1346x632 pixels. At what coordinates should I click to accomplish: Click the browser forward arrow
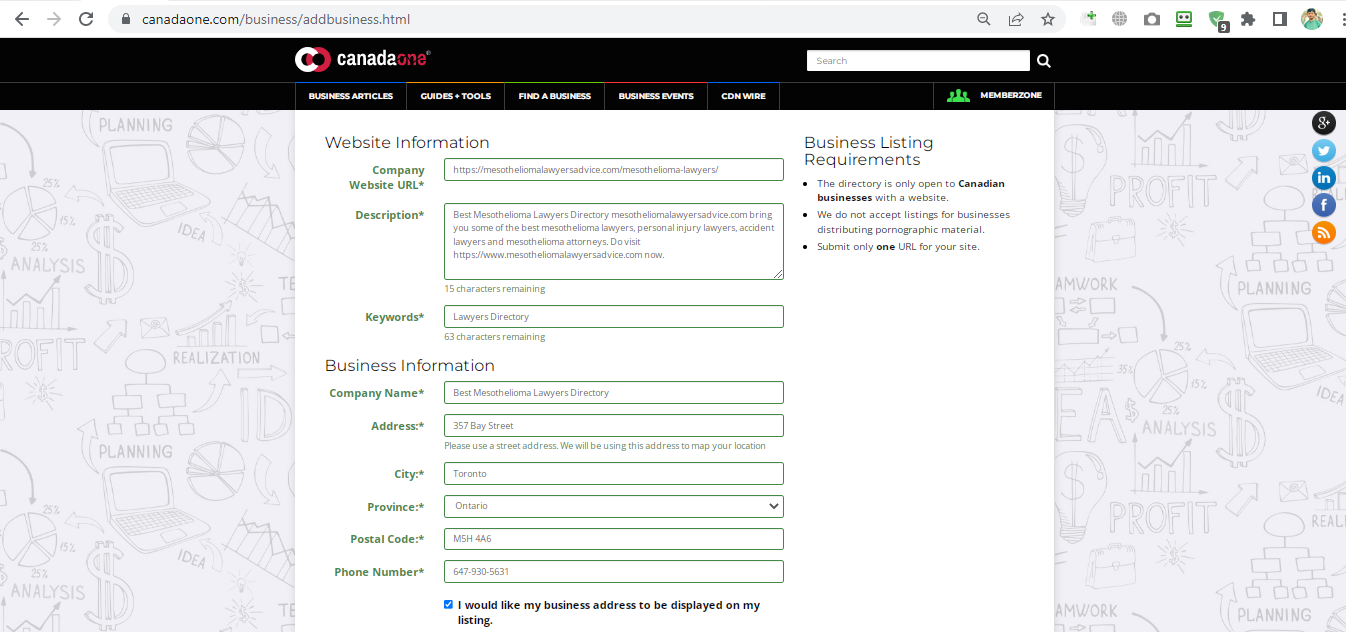coord(54,19)
